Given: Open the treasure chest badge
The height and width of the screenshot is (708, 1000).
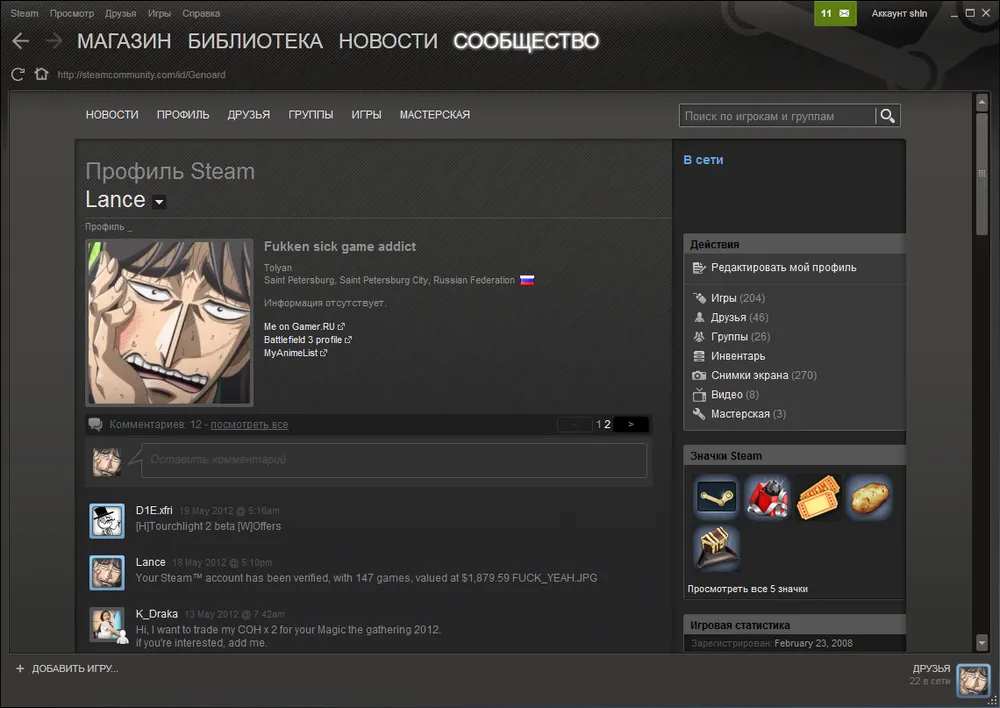Looking at the screenshot, I should (x=716, y=548).
